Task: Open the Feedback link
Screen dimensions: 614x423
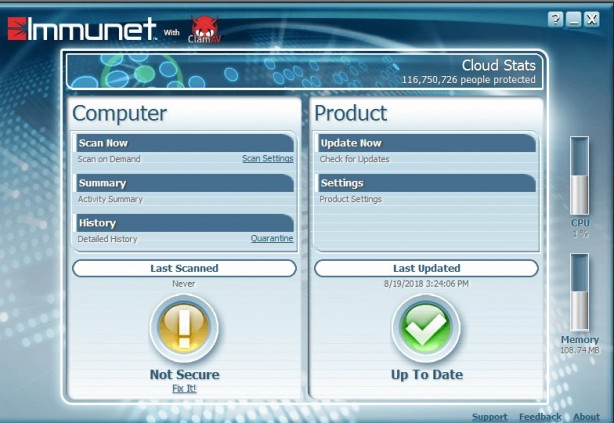Action: 540,417
